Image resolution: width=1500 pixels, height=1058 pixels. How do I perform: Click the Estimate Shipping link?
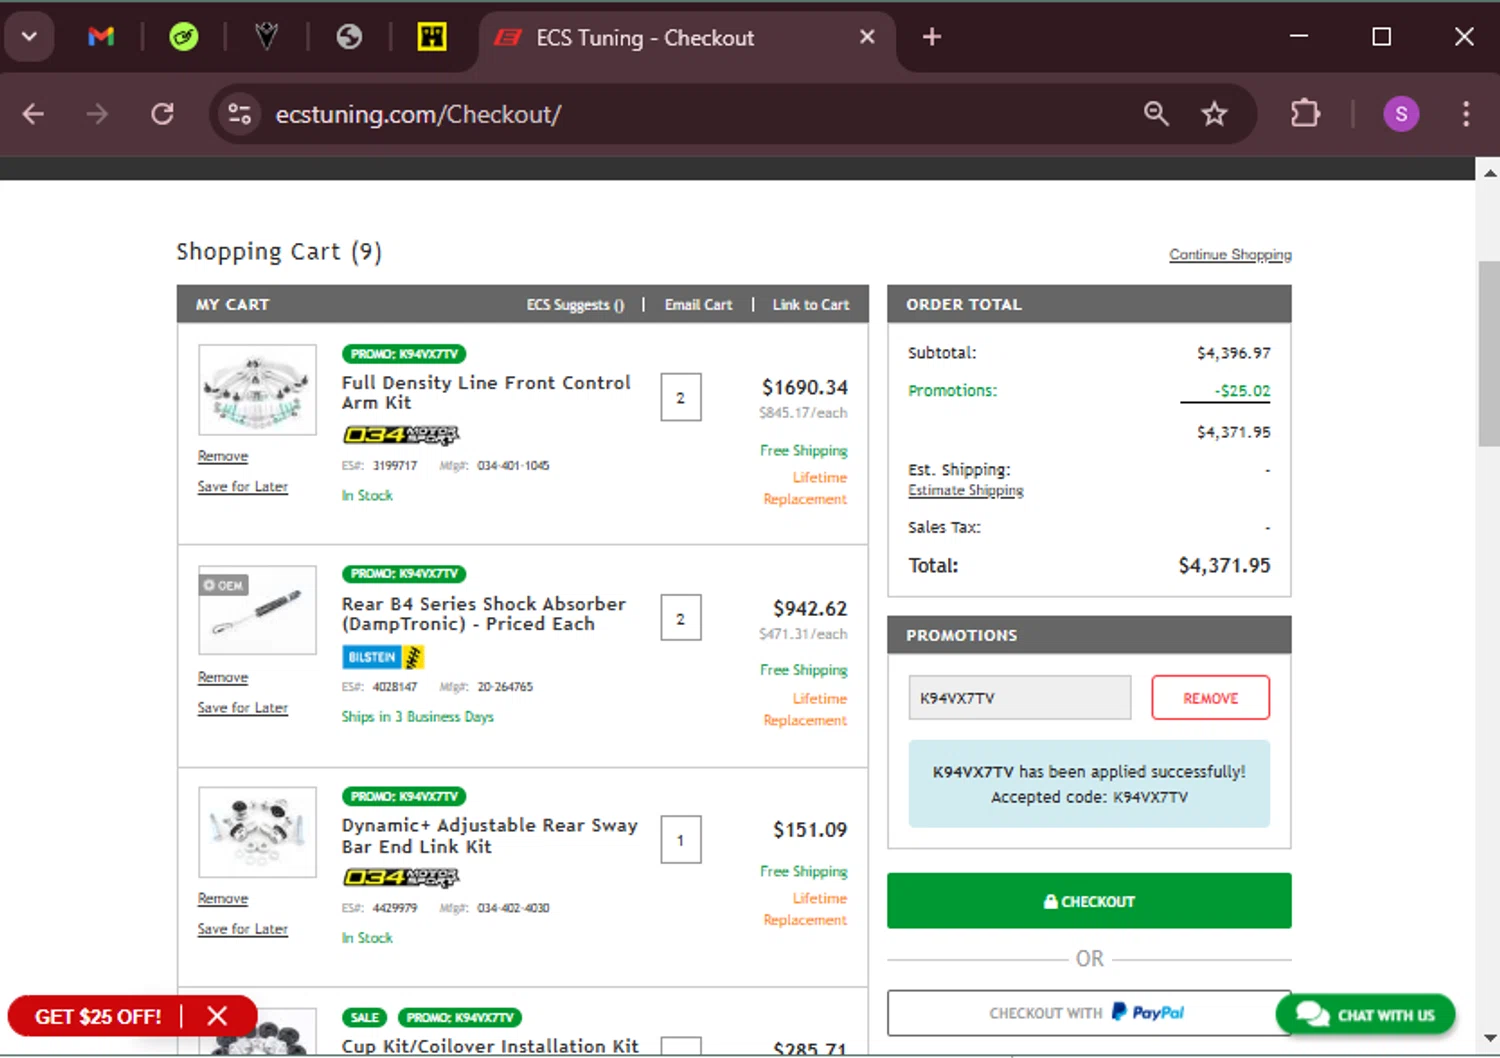[965, 491]
